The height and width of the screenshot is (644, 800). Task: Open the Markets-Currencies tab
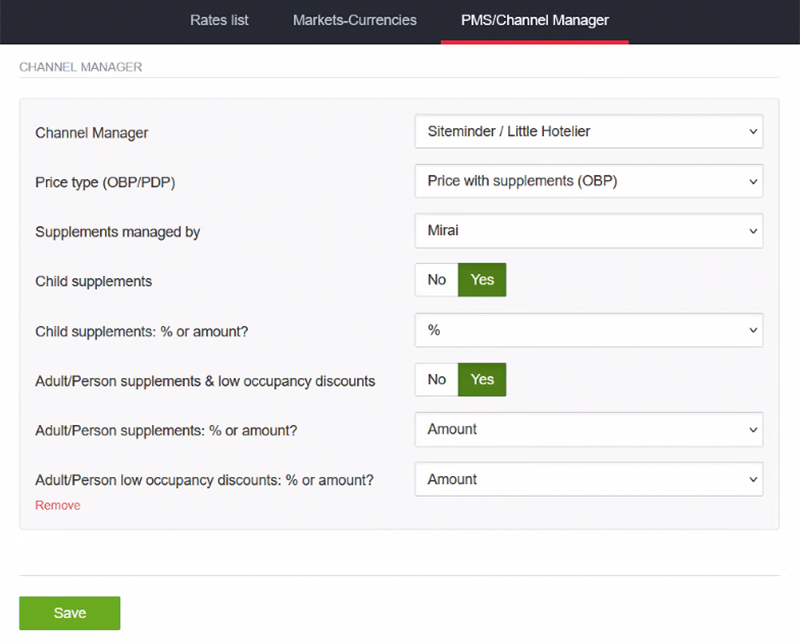point(354,20)
